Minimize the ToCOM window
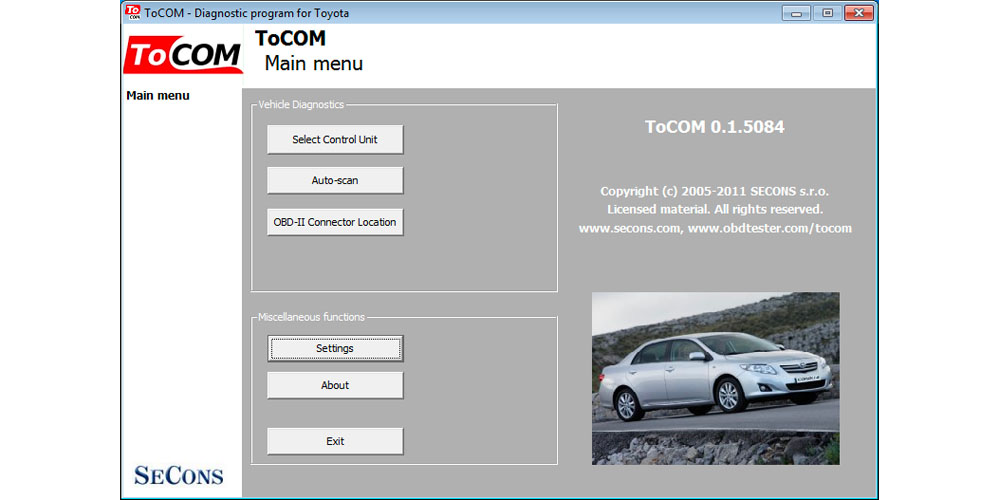The image size is (1000, 500). (796, 13)
